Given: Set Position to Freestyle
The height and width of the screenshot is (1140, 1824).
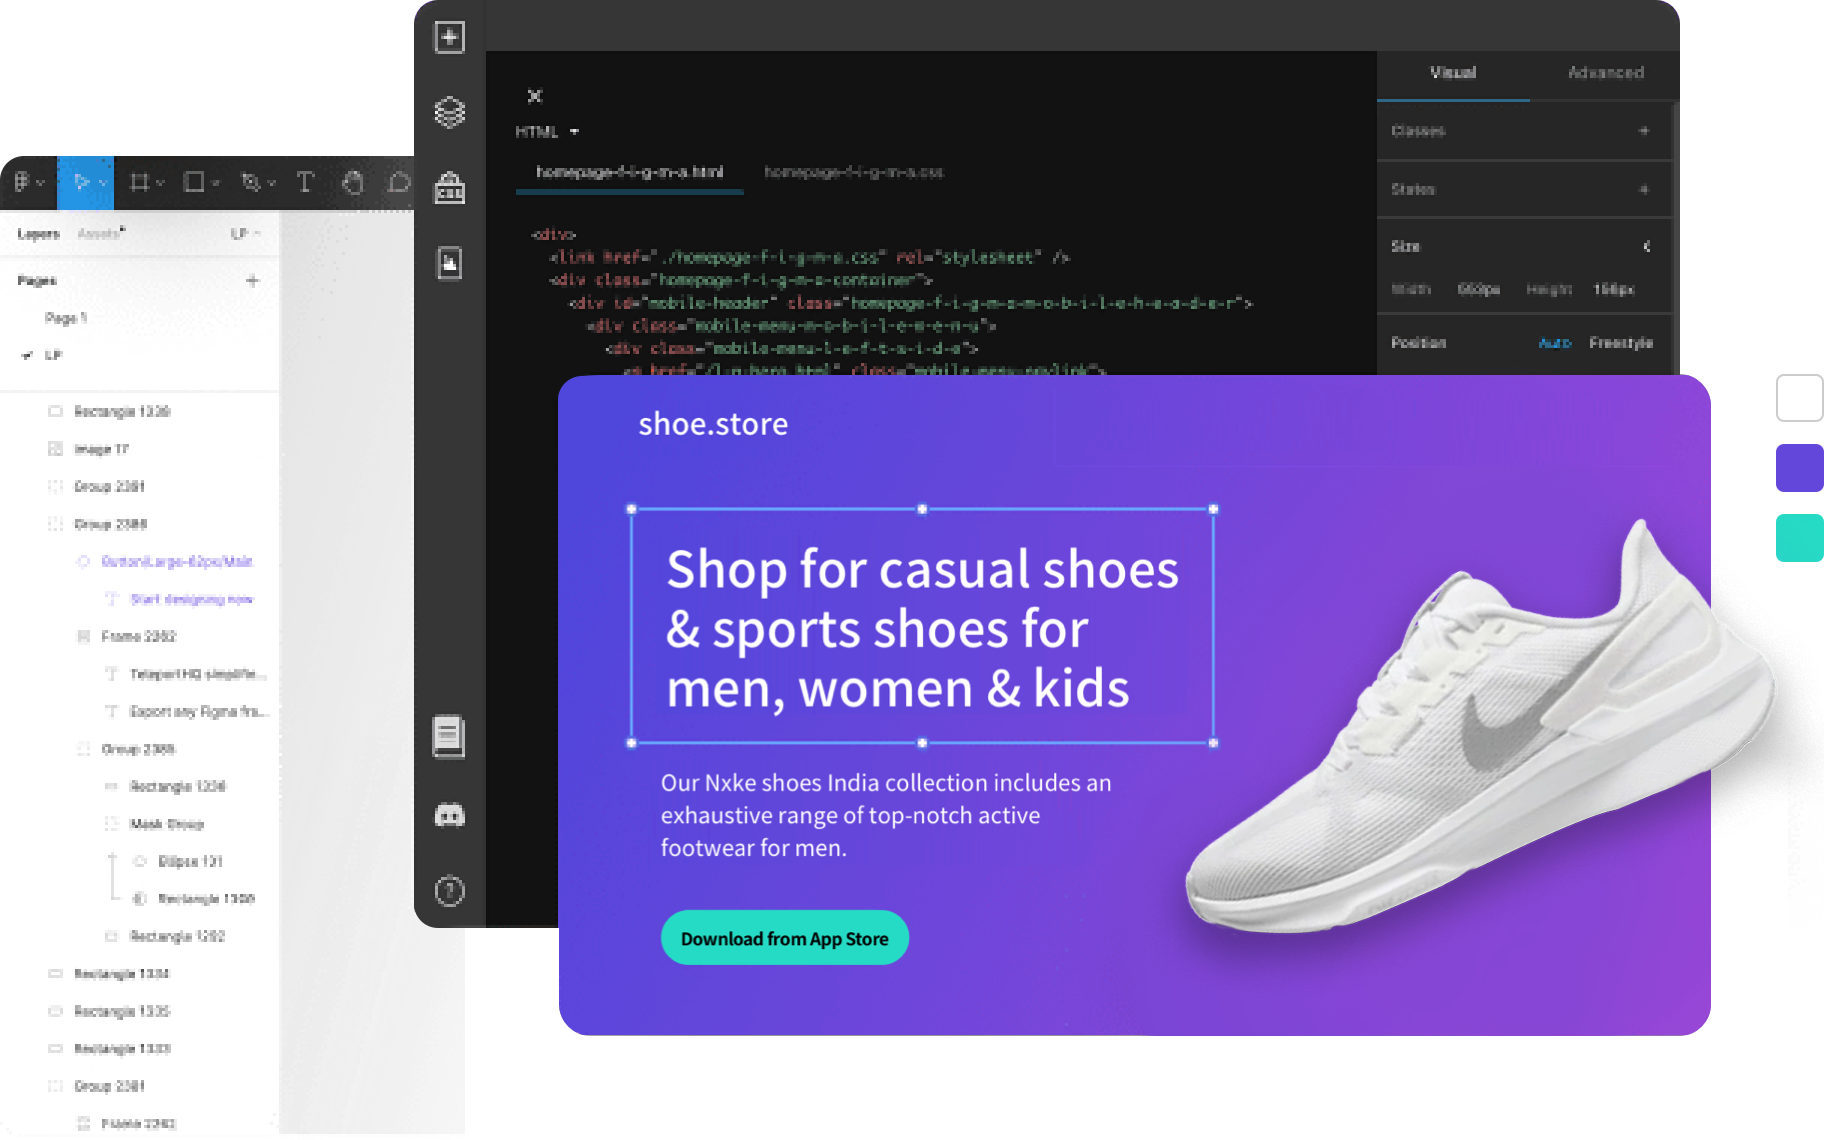Looking at the screenshot, I should click(x=1620, y=343).
